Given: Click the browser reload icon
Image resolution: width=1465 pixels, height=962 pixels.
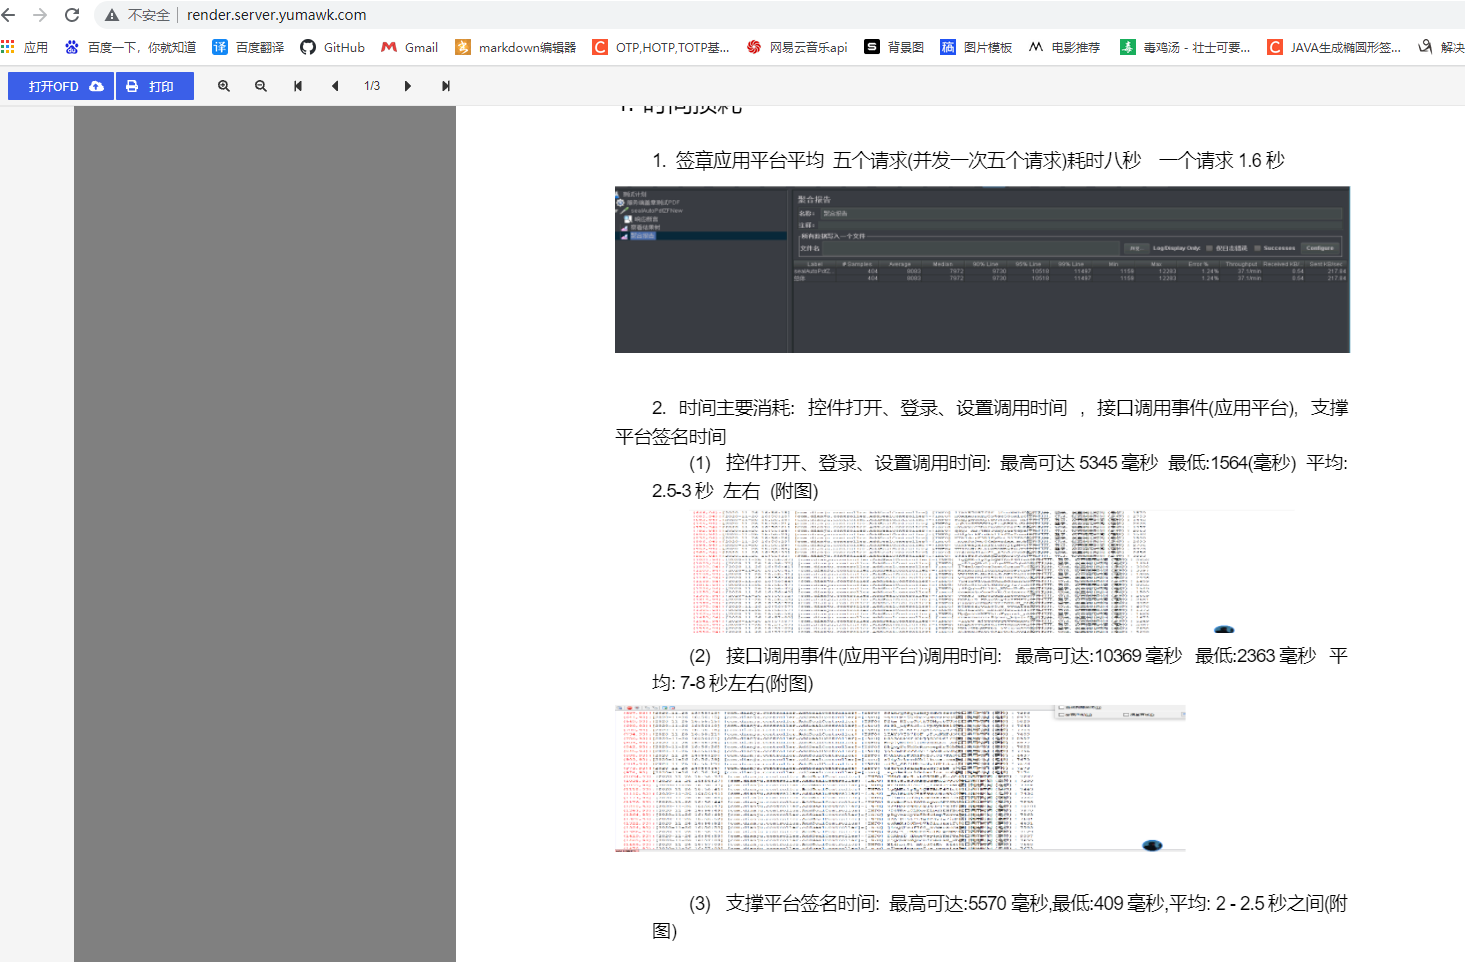Looking at the screenshot, I should pos(72,15).
